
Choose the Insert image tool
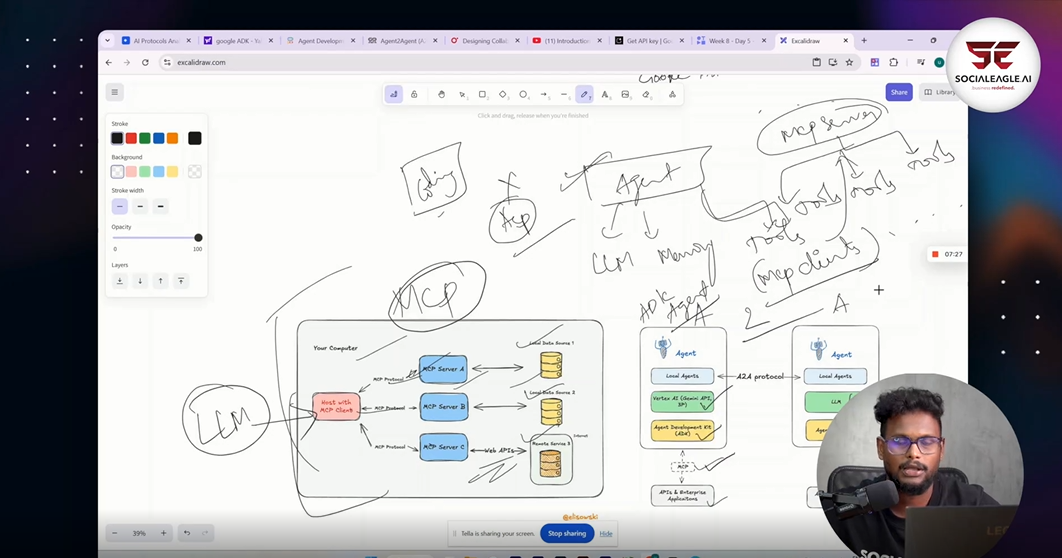pos(625,94)
